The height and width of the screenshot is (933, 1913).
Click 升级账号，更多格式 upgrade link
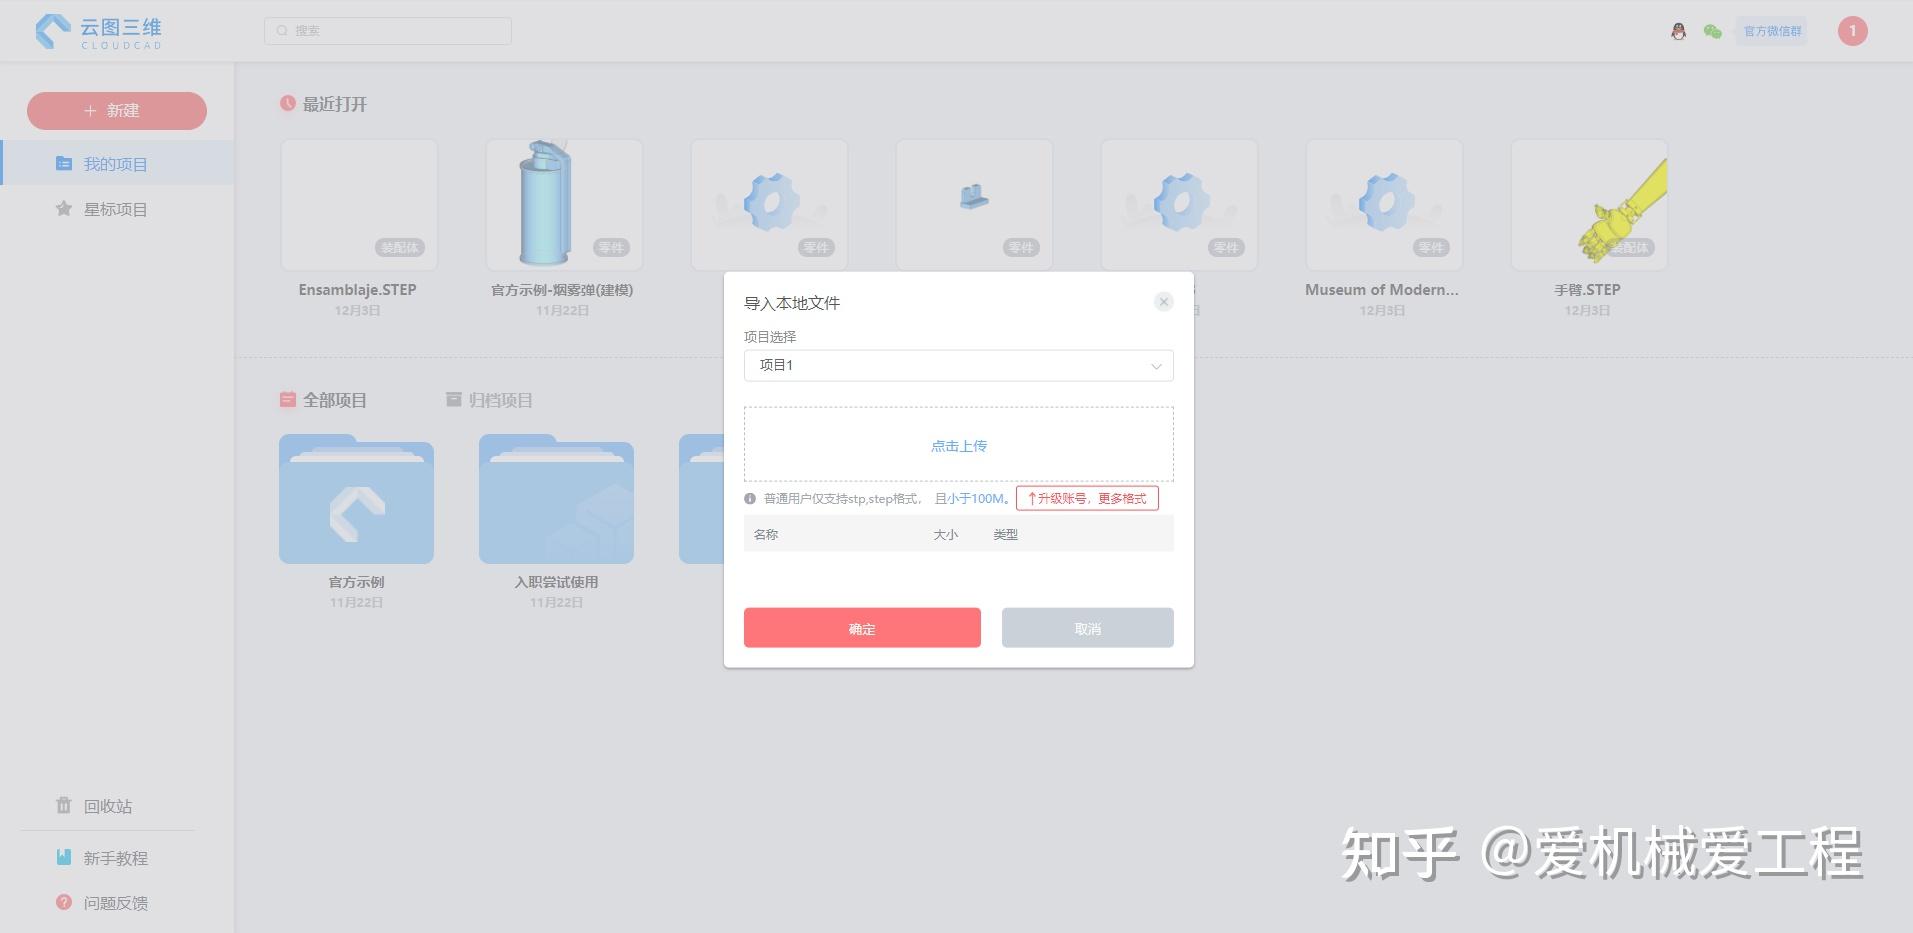(x=1087, y=498)
